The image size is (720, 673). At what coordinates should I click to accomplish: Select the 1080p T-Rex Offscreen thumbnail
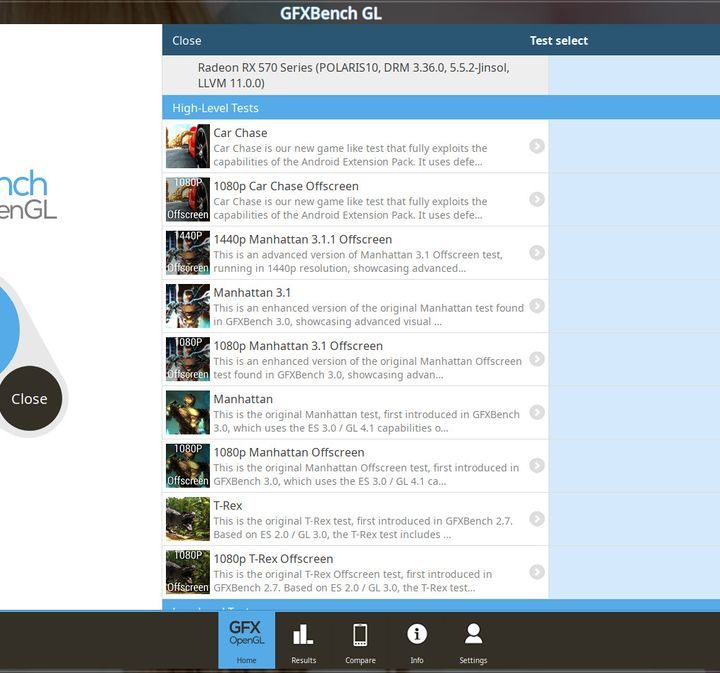pyautogui.click(x=188, y=572)
